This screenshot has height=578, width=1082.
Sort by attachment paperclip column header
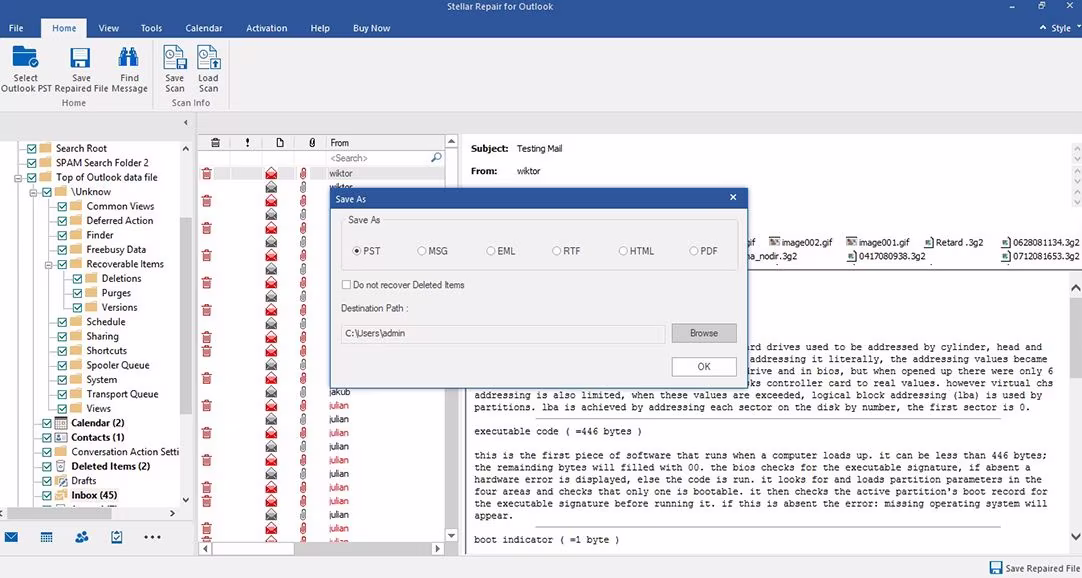tap(312, 143)
